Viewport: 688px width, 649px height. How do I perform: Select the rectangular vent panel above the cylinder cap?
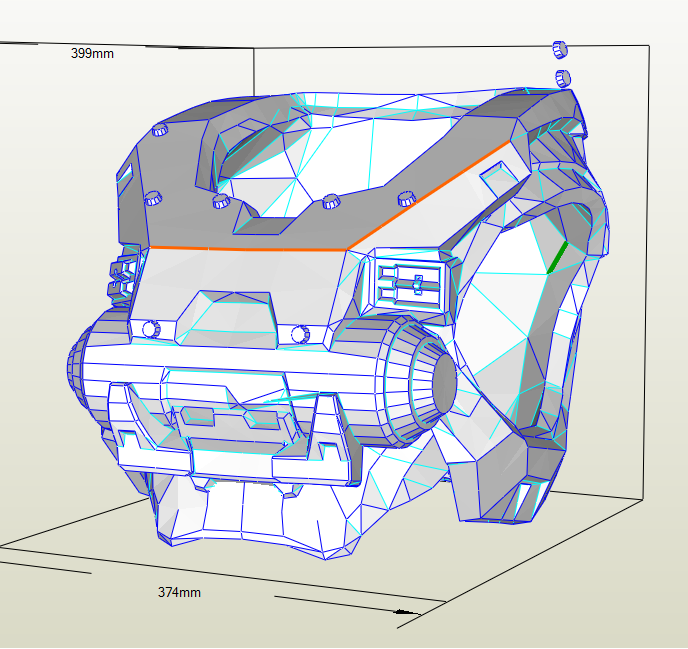(x=409, y=284)
